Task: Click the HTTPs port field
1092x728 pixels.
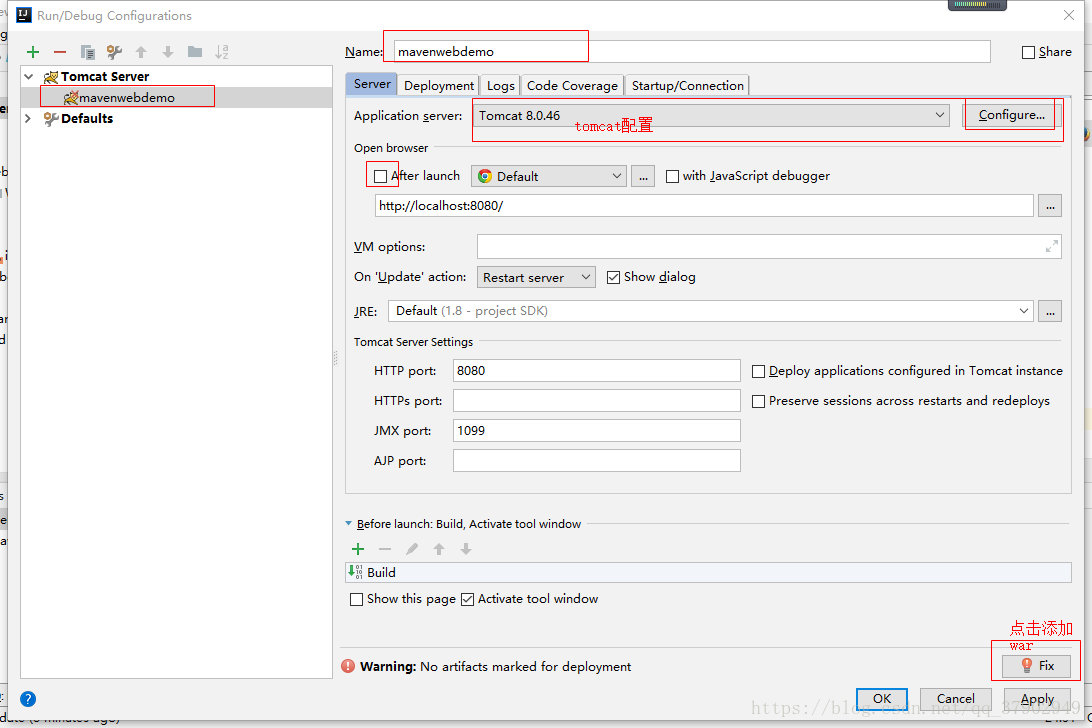Action: (x=596, y=401)
